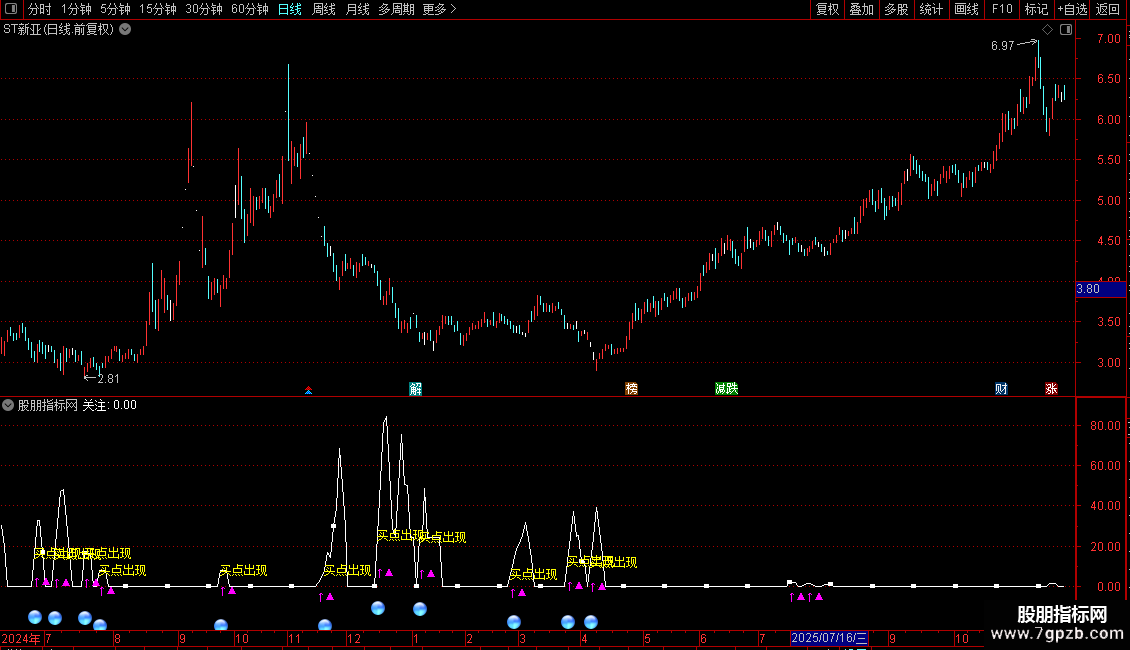This screenshot has width=1130, height=650.
Task: Open the 复权 adjustment options
Action: (827, 9)
